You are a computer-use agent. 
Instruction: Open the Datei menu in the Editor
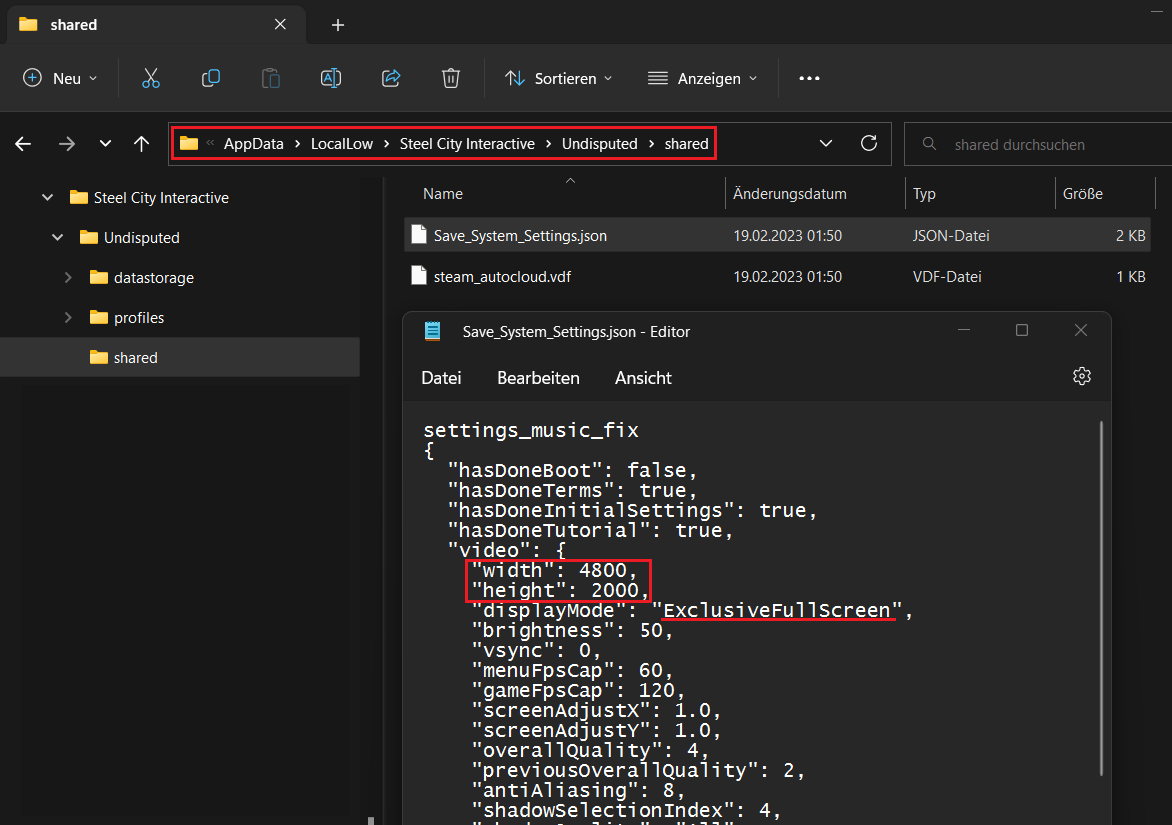pyautogui.click(x=441, y=377)
